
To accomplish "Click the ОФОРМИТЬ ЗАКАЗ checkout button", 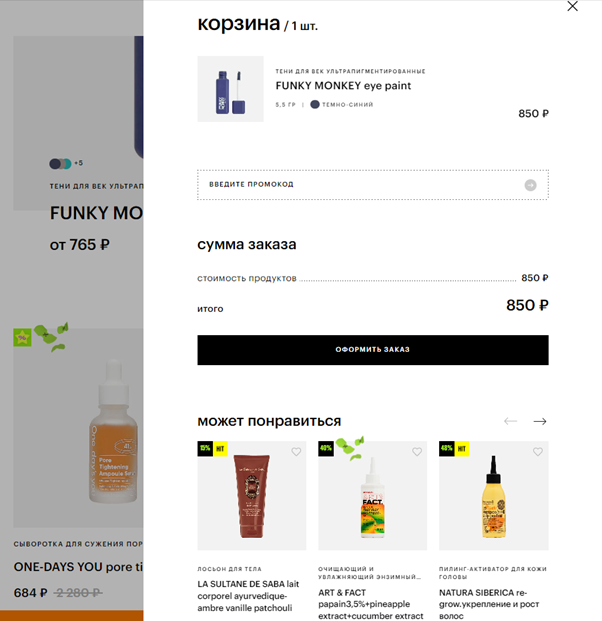I will click(x=373, y=350).
